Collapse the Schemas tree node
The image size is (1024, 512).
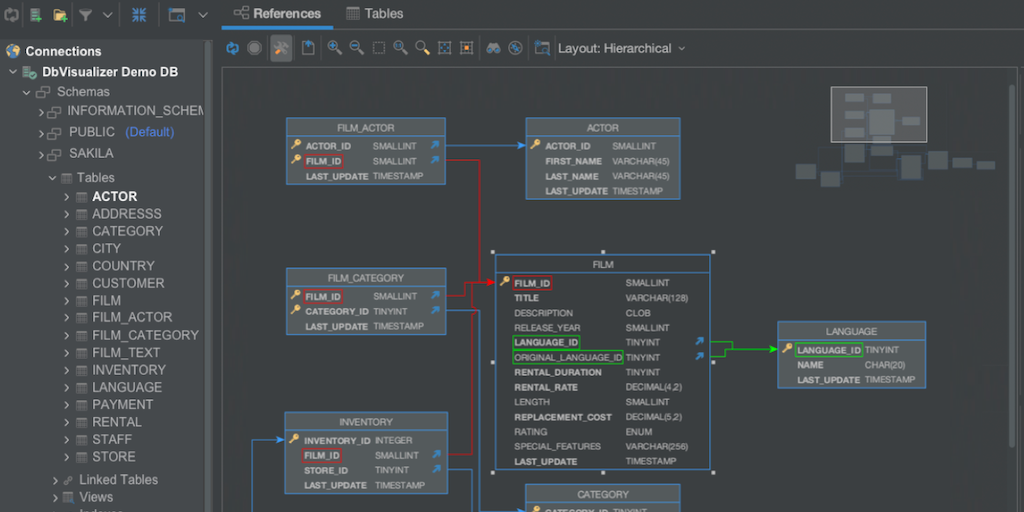tap(28, 92)
